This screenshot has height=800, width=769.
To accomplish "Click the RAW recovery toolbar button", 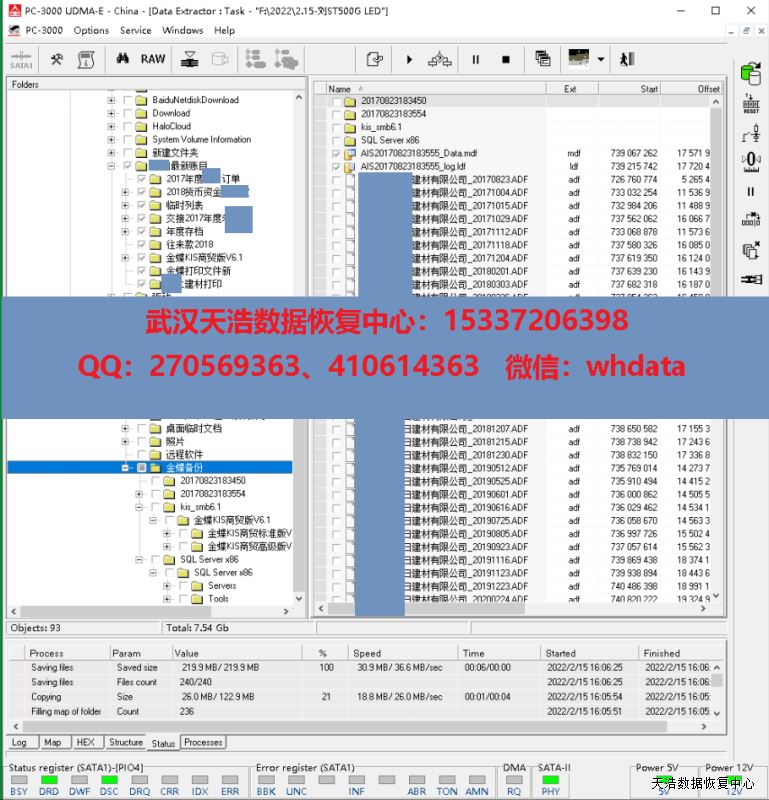I will pyautogui.click(x=153, y=59).
